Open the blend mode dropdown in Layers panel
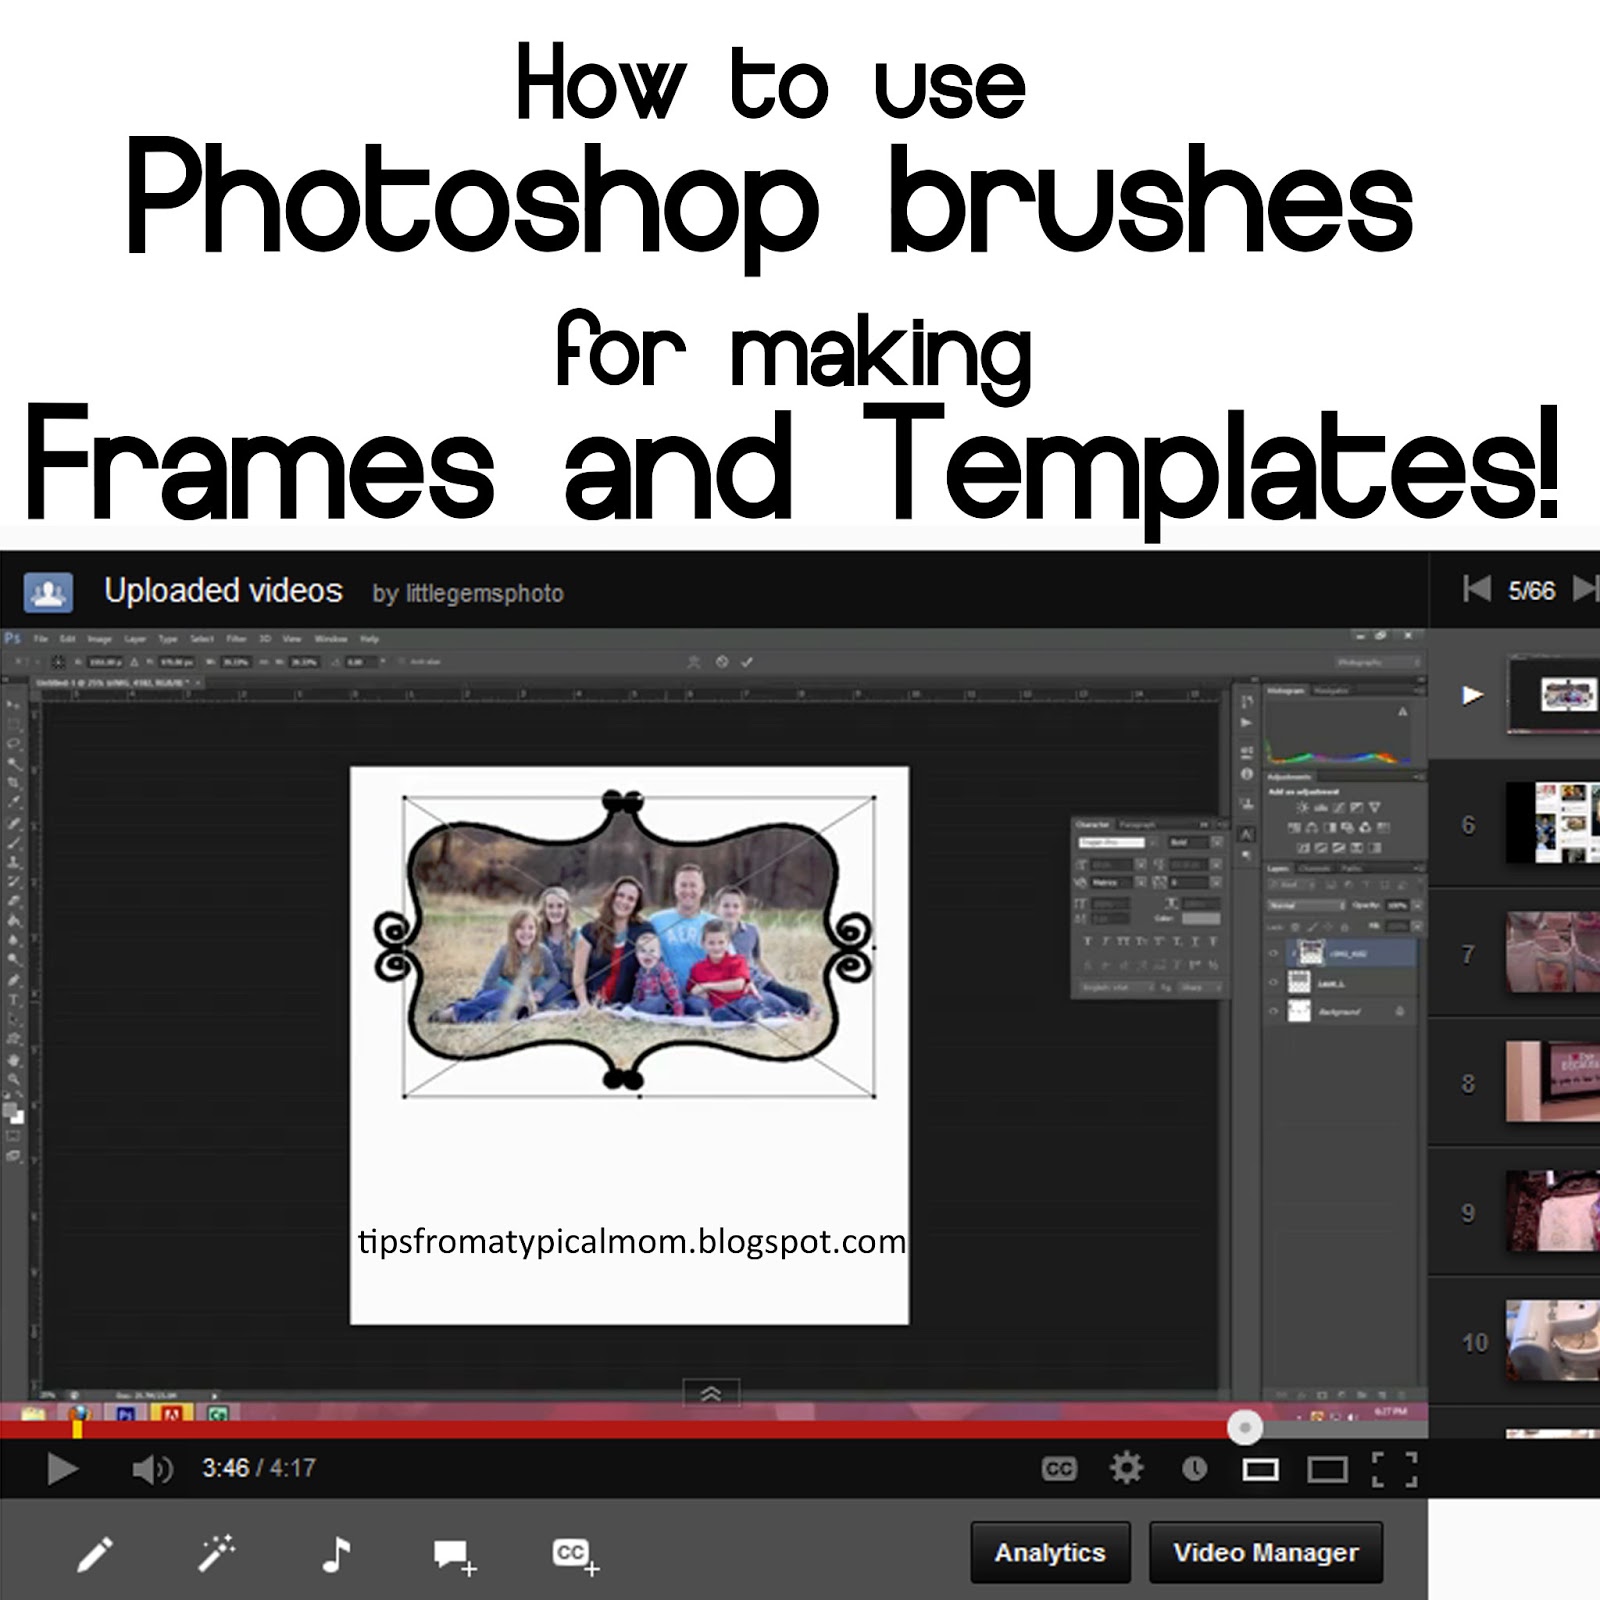The width and height of the screenshot is (1600, 1600). (1303, 905)
